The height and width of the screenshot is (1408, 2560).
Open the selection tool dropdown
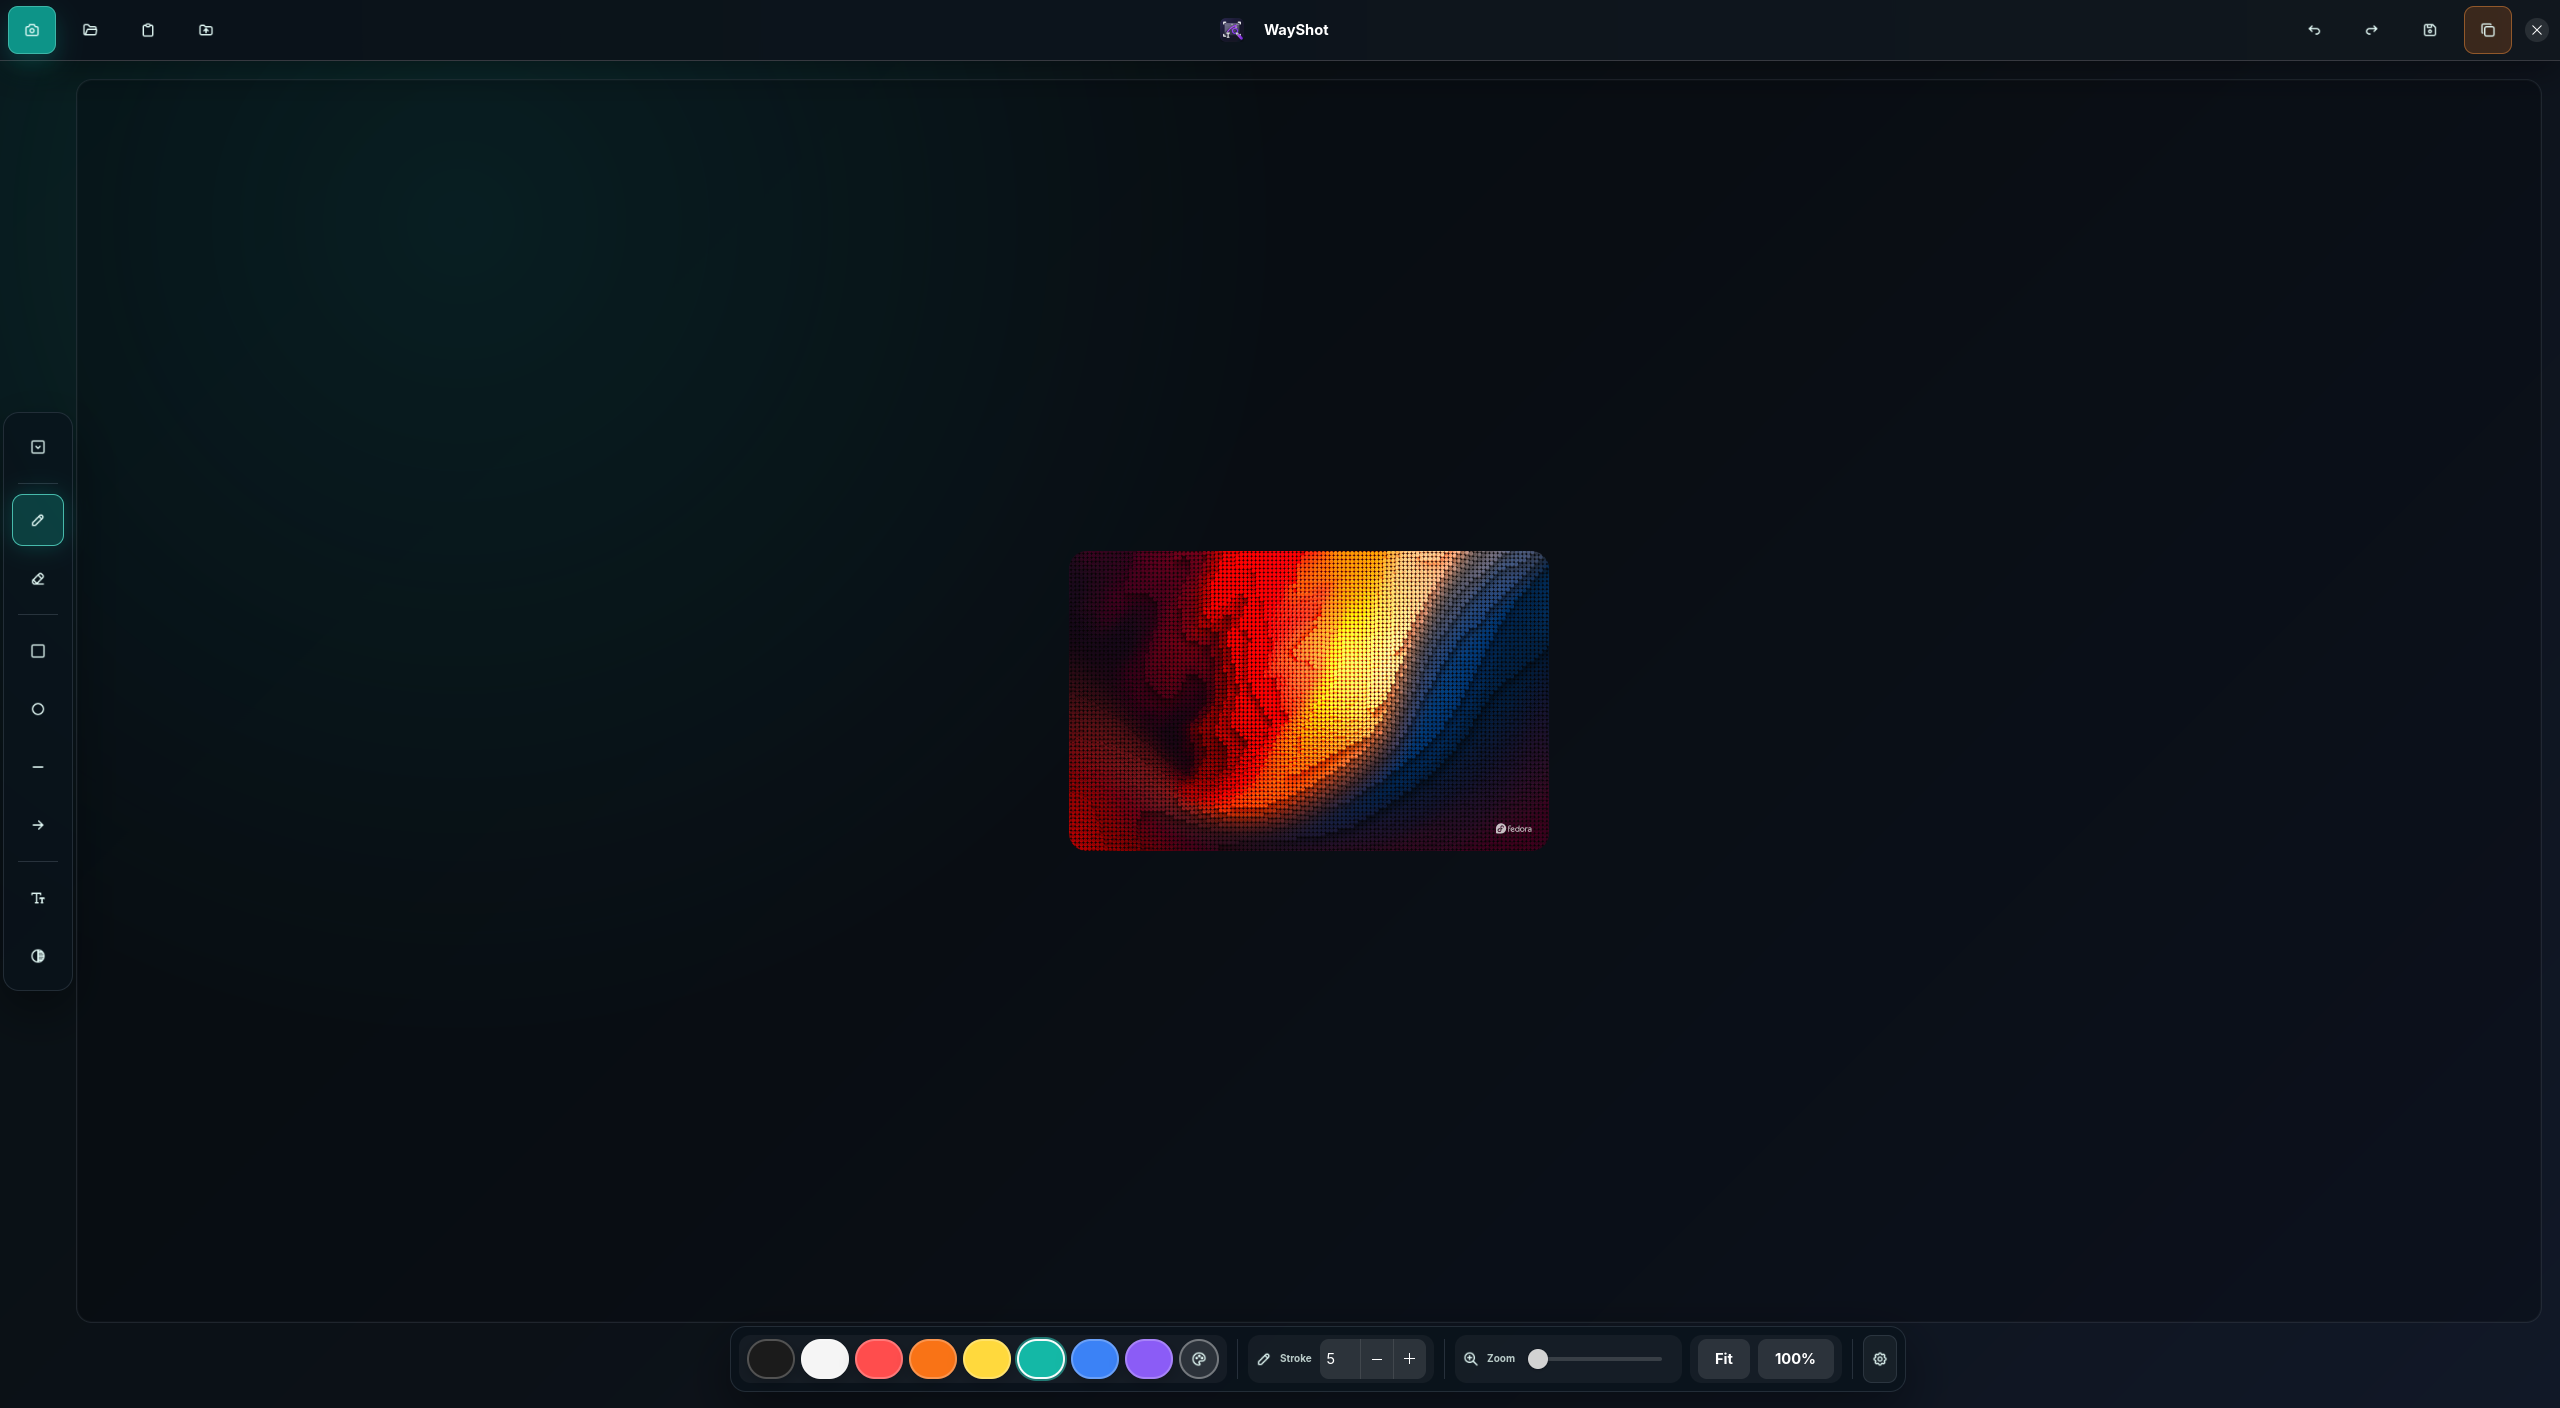pyautogui.click(x=38, y=447)
